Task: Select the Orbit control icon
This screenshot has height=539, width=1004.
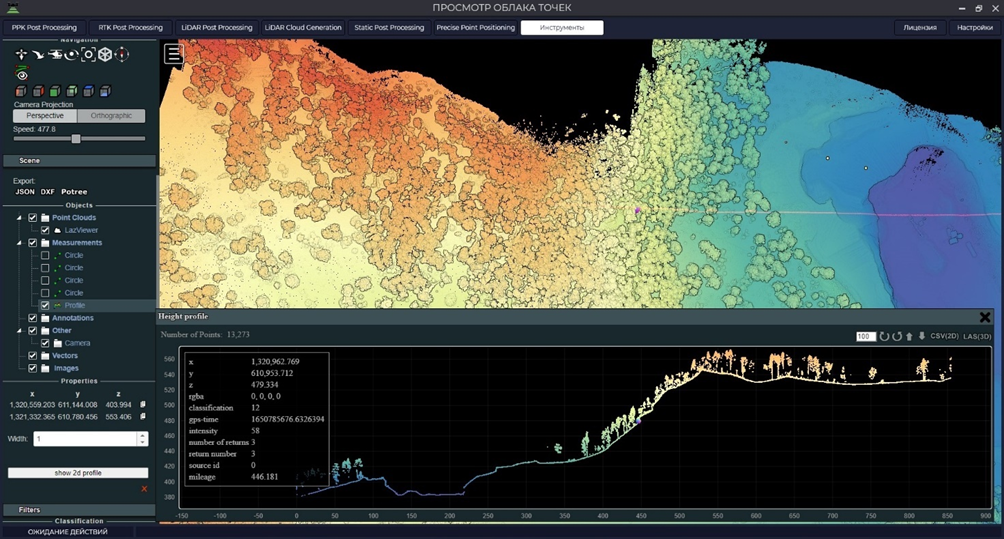Action: tap(72, 54)
